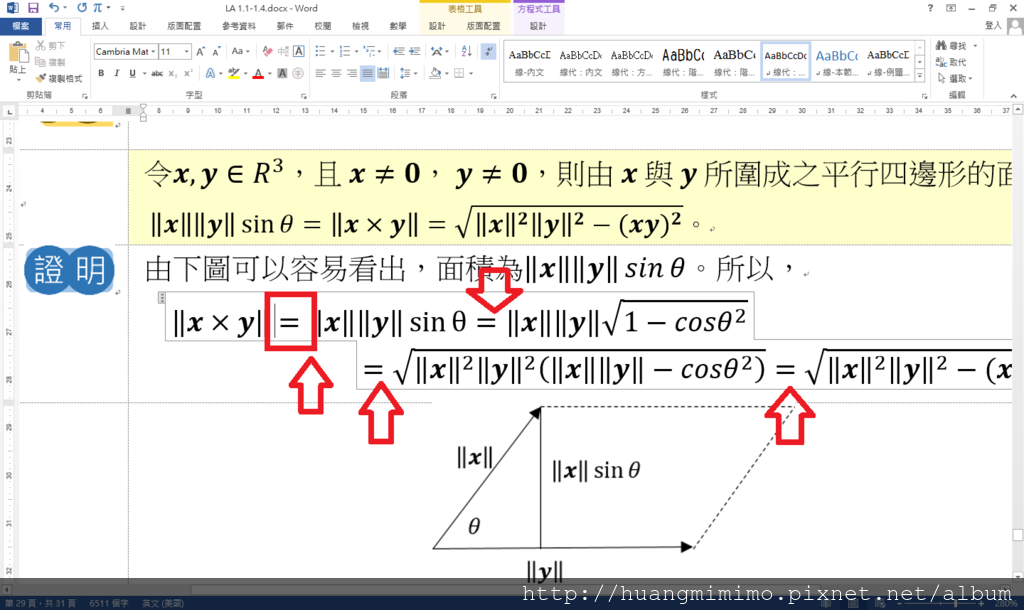Undo the last action
The height and width of the screenshot is (610, 1024).
(x=54, y=8)
